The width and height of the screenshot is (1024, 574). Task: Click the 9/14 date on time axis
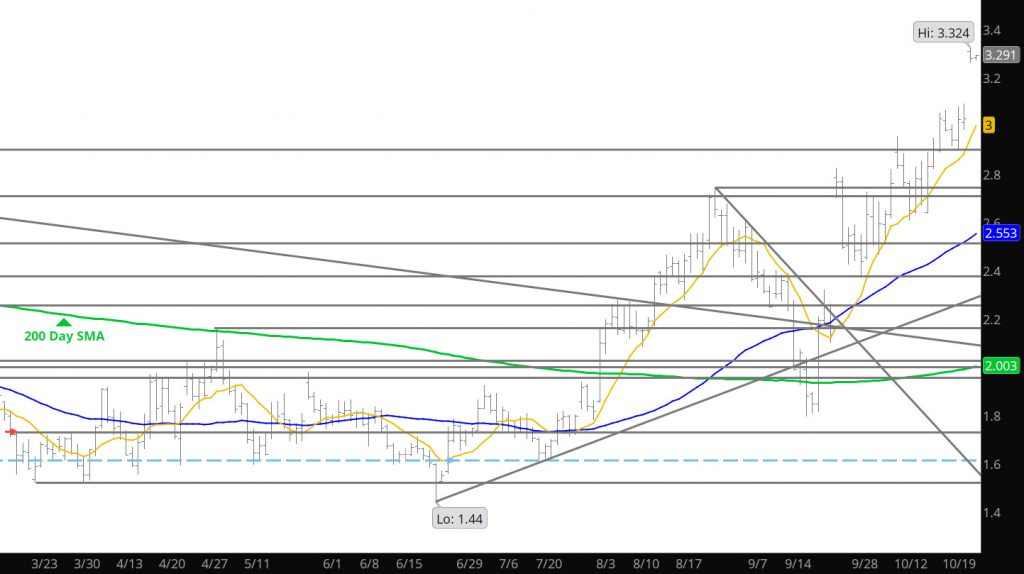pos(797,564)
